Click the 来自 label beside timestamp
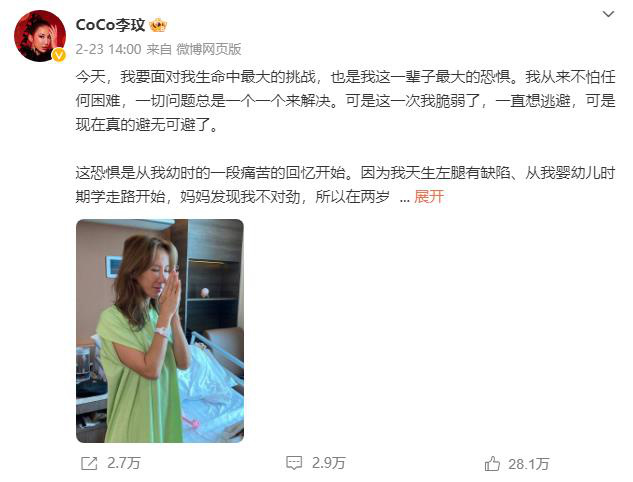The image size is (633, 482). point(159,49)
